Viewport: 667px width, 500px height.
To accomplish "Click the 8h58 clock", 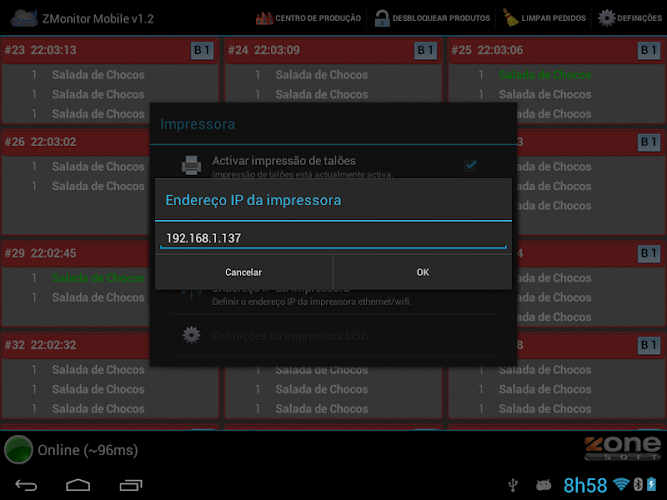I will click(585, 486).
